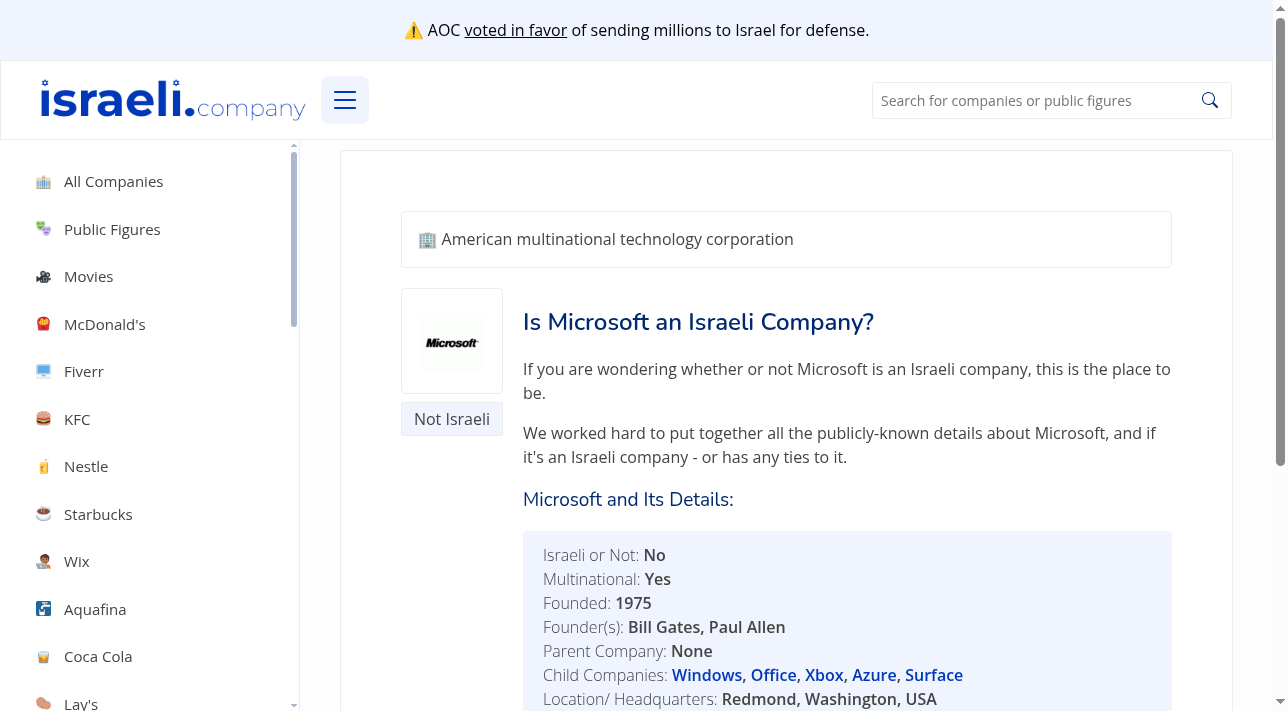Open the Windows child company link

[x=707, y=675]
